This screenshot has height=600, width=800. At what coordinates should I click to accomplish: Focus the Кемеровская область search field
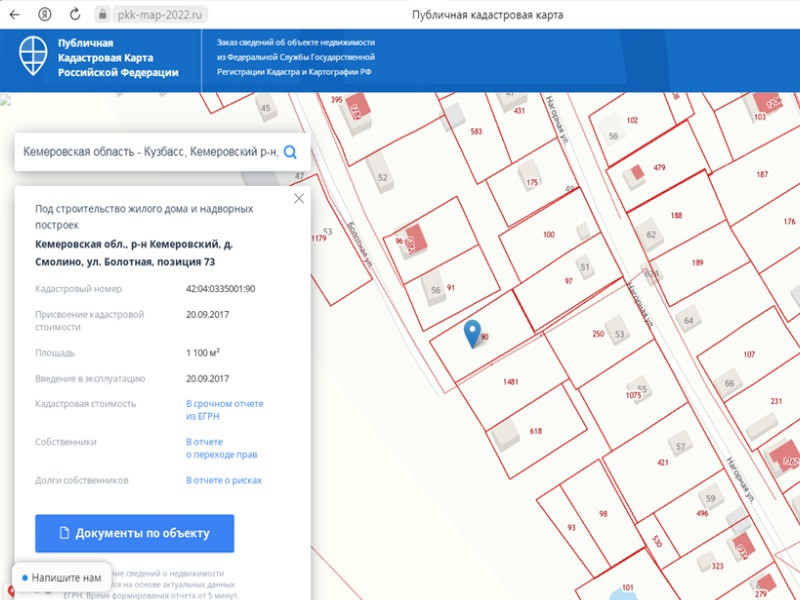(148, 152)
